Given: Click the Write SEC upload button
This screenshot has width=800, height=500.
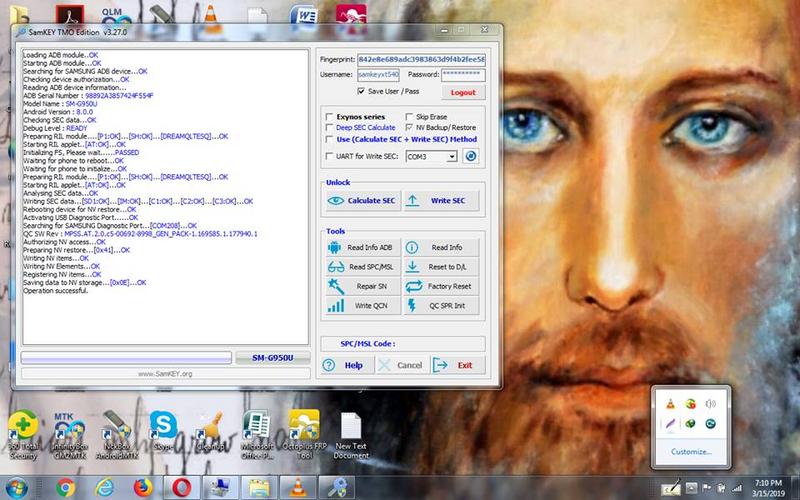Looking at the screenshot, I should [x=441, y=201].
